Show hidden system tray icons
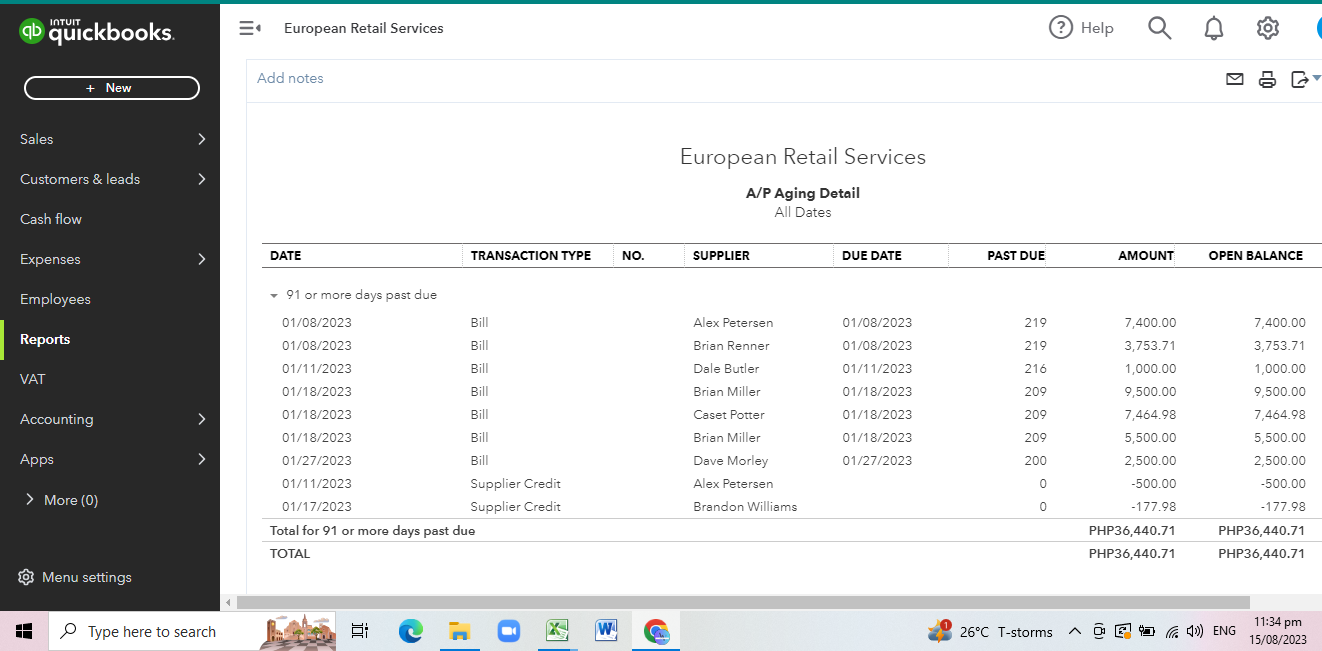 coord(1075,631)
